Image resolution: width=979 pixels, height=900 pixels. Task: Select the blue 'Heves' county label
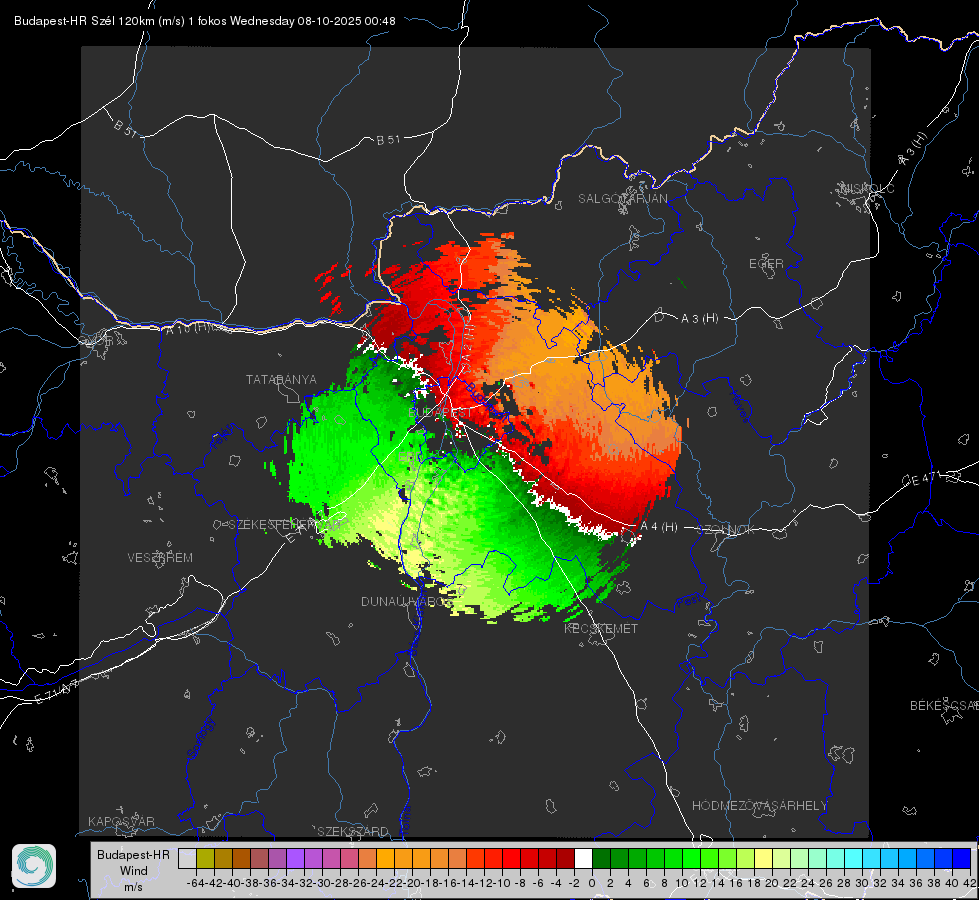coord(740,406)
